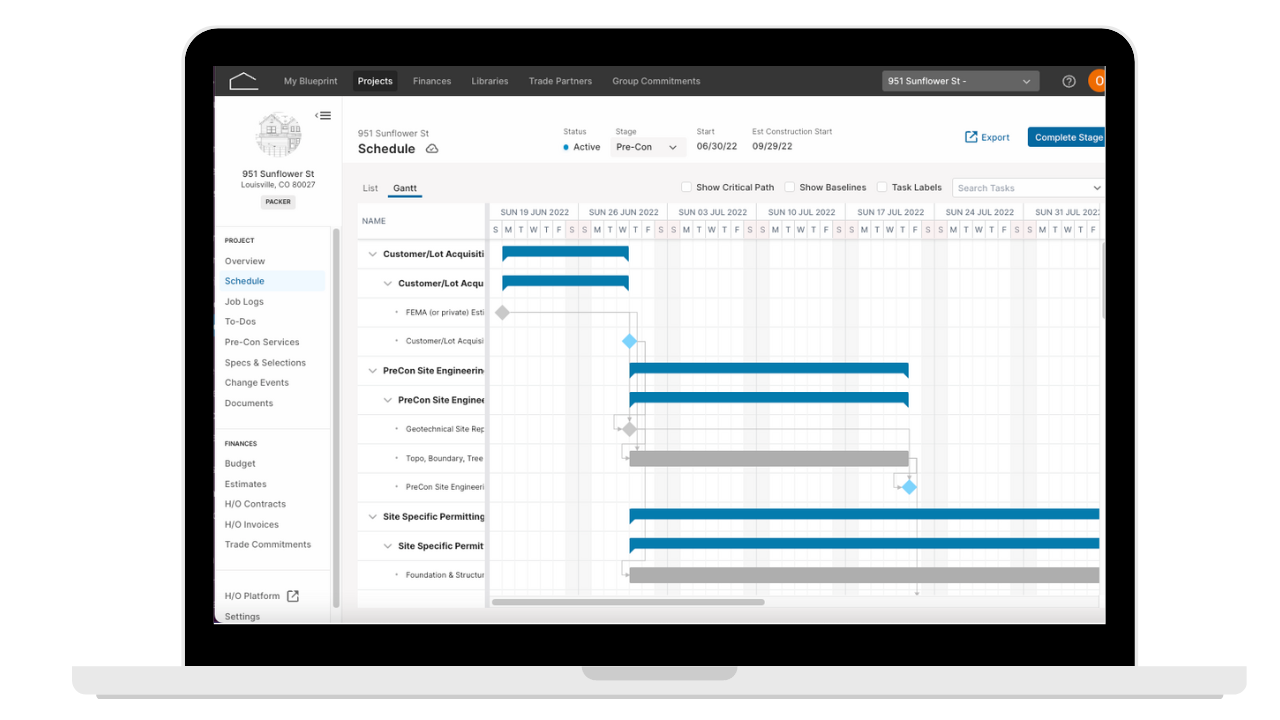Open Budget in the sidebar
Viewport: 1280px width, 720px height.
click(x=240, y=464)
